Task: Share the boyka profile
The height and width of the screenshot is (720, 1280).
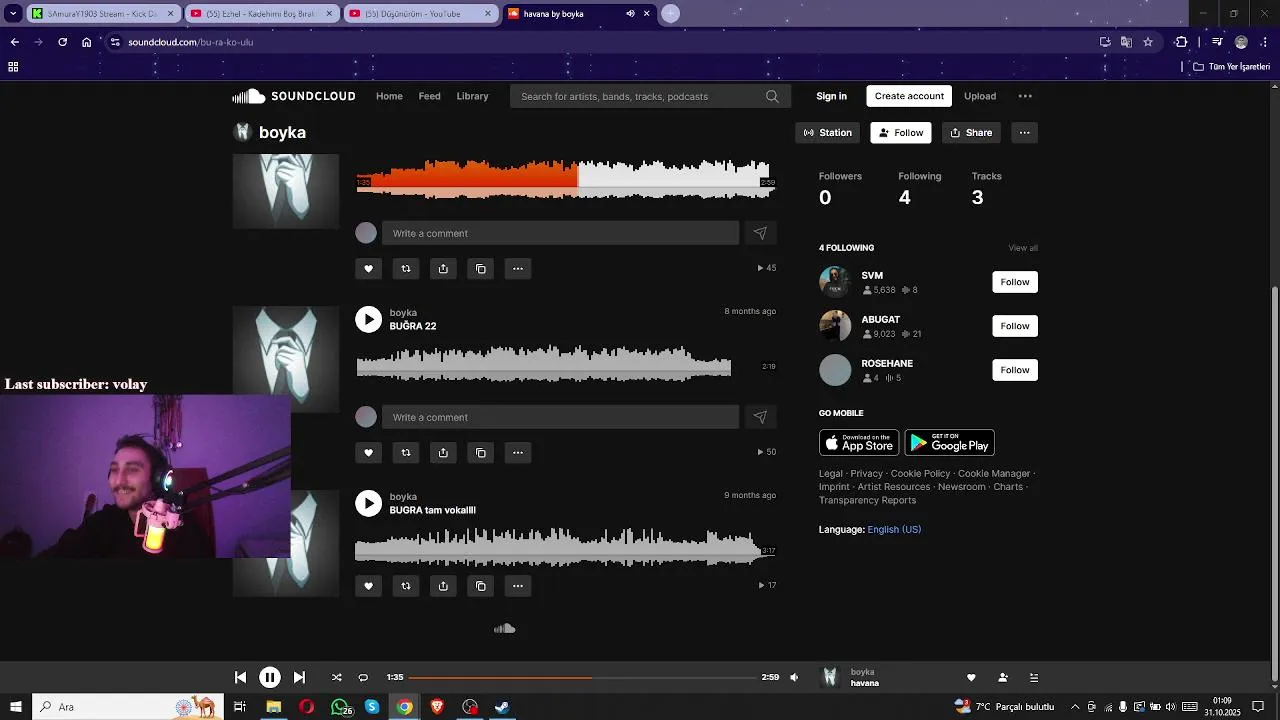Action: click(971, 133)
